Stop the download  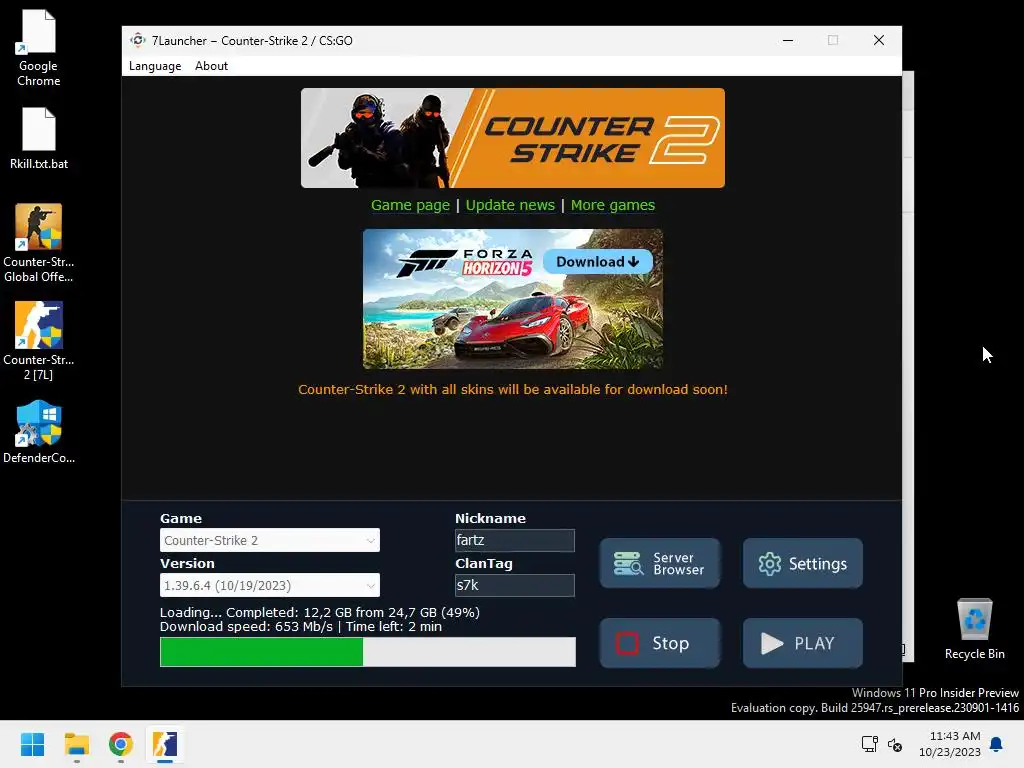[660, 643]
